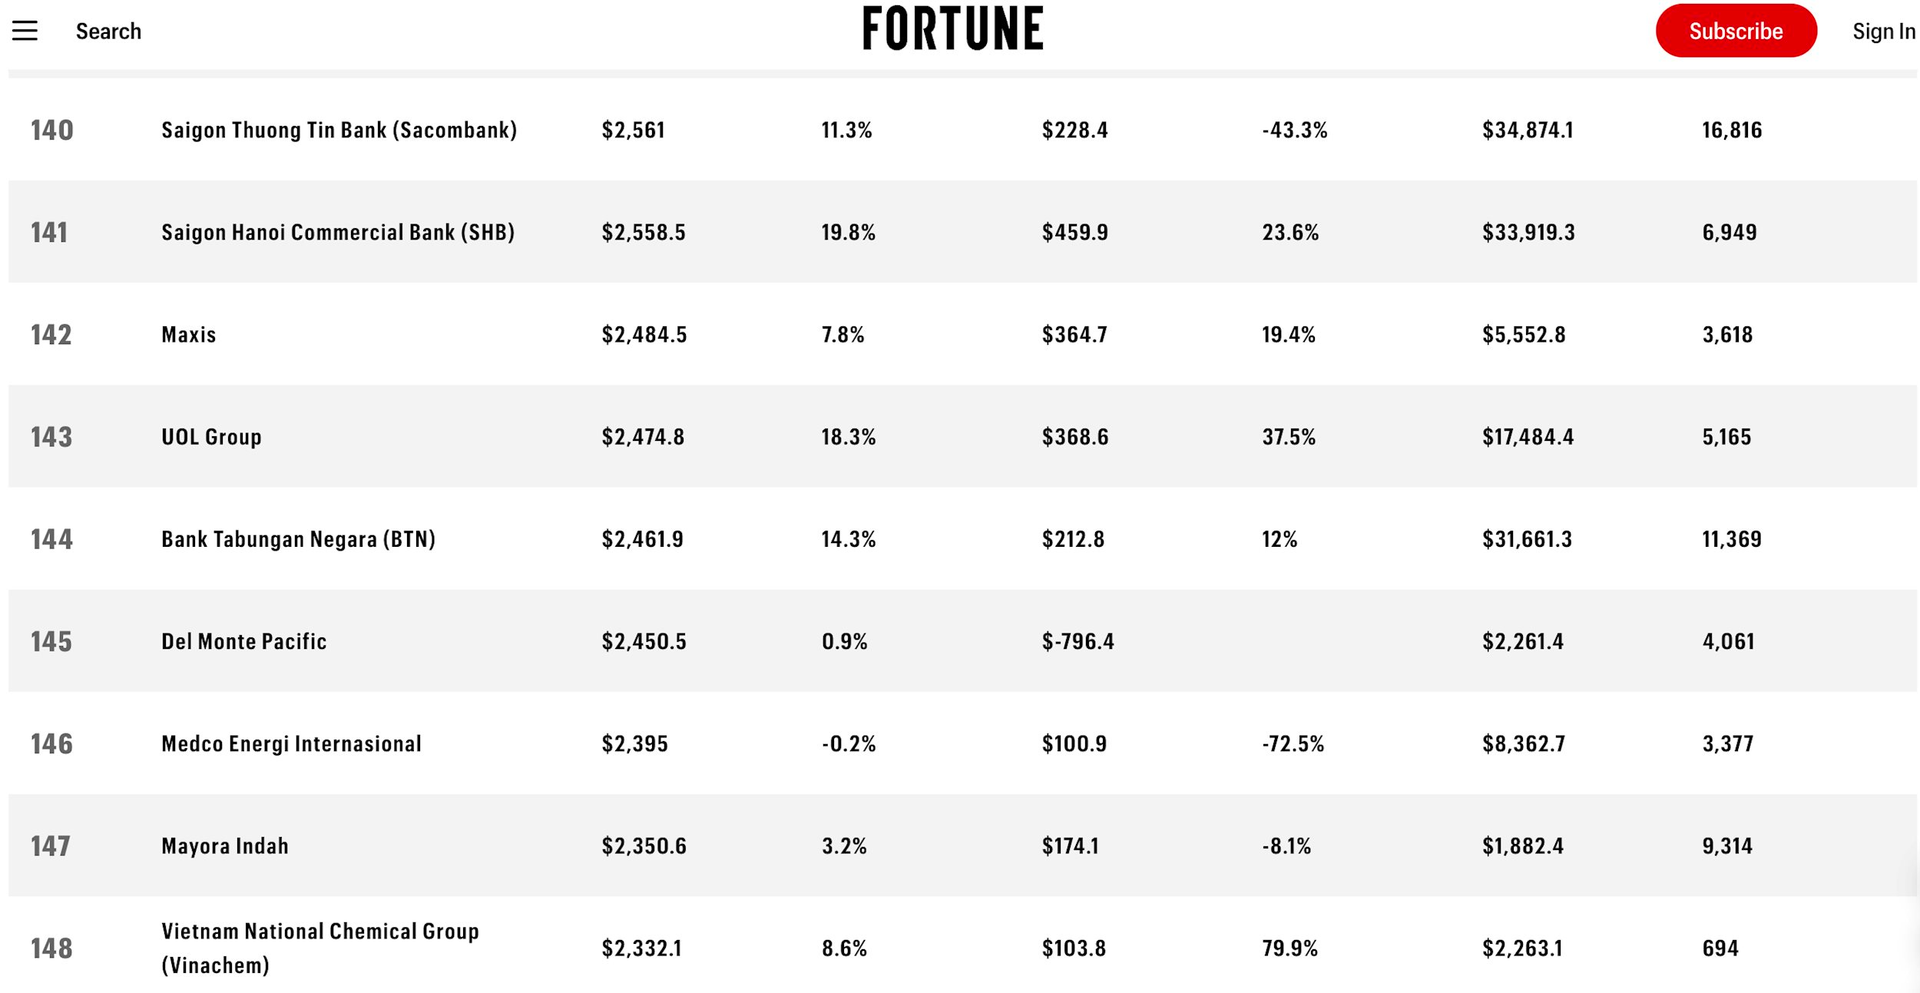
Task: Open the Sign In link
Action: pyautogui.click(x=1883, y=31)
